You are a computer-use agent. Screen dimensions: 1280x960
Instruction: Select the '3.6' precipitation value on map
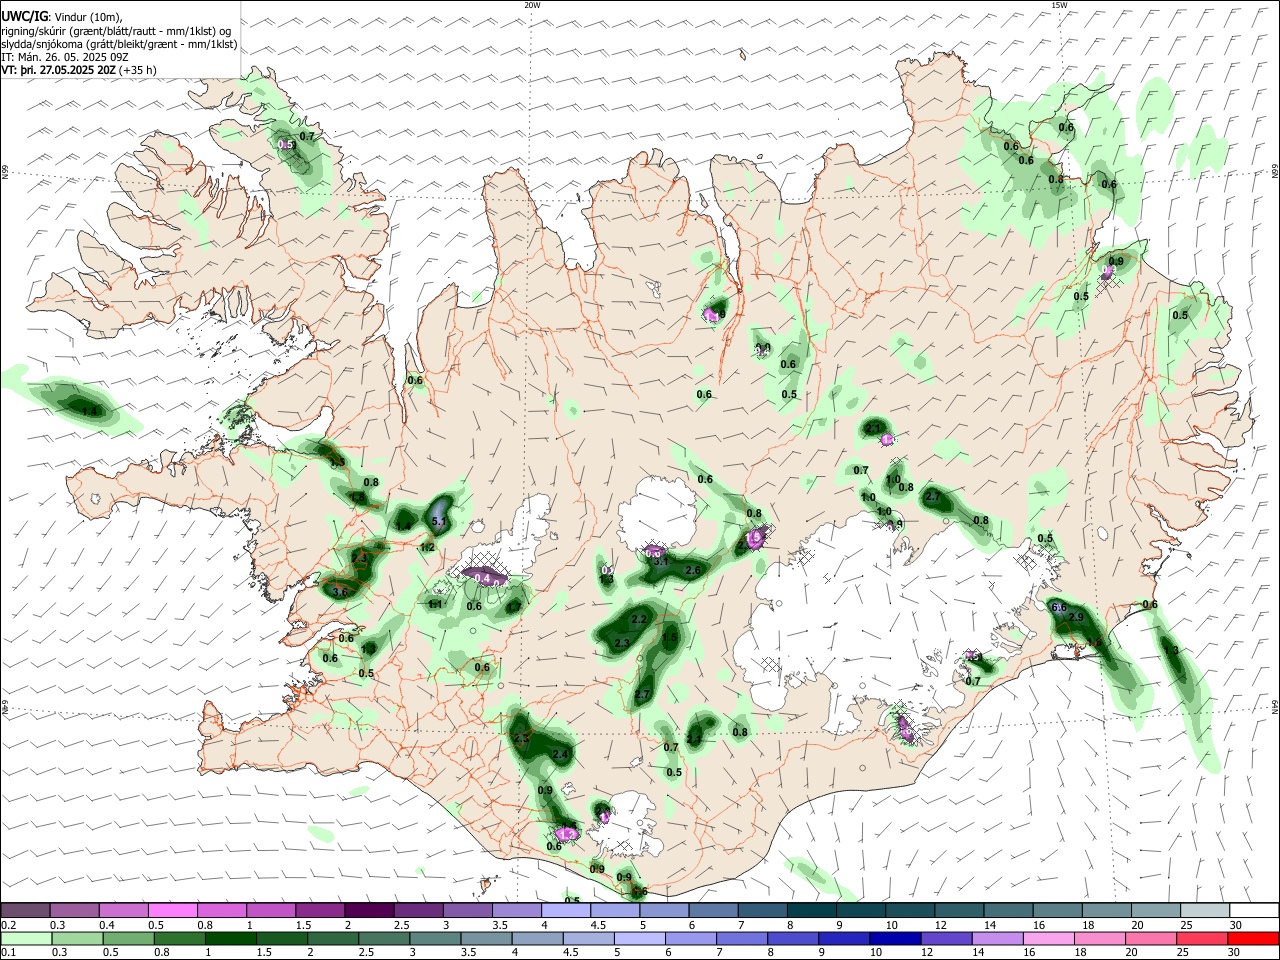(340, 592)
